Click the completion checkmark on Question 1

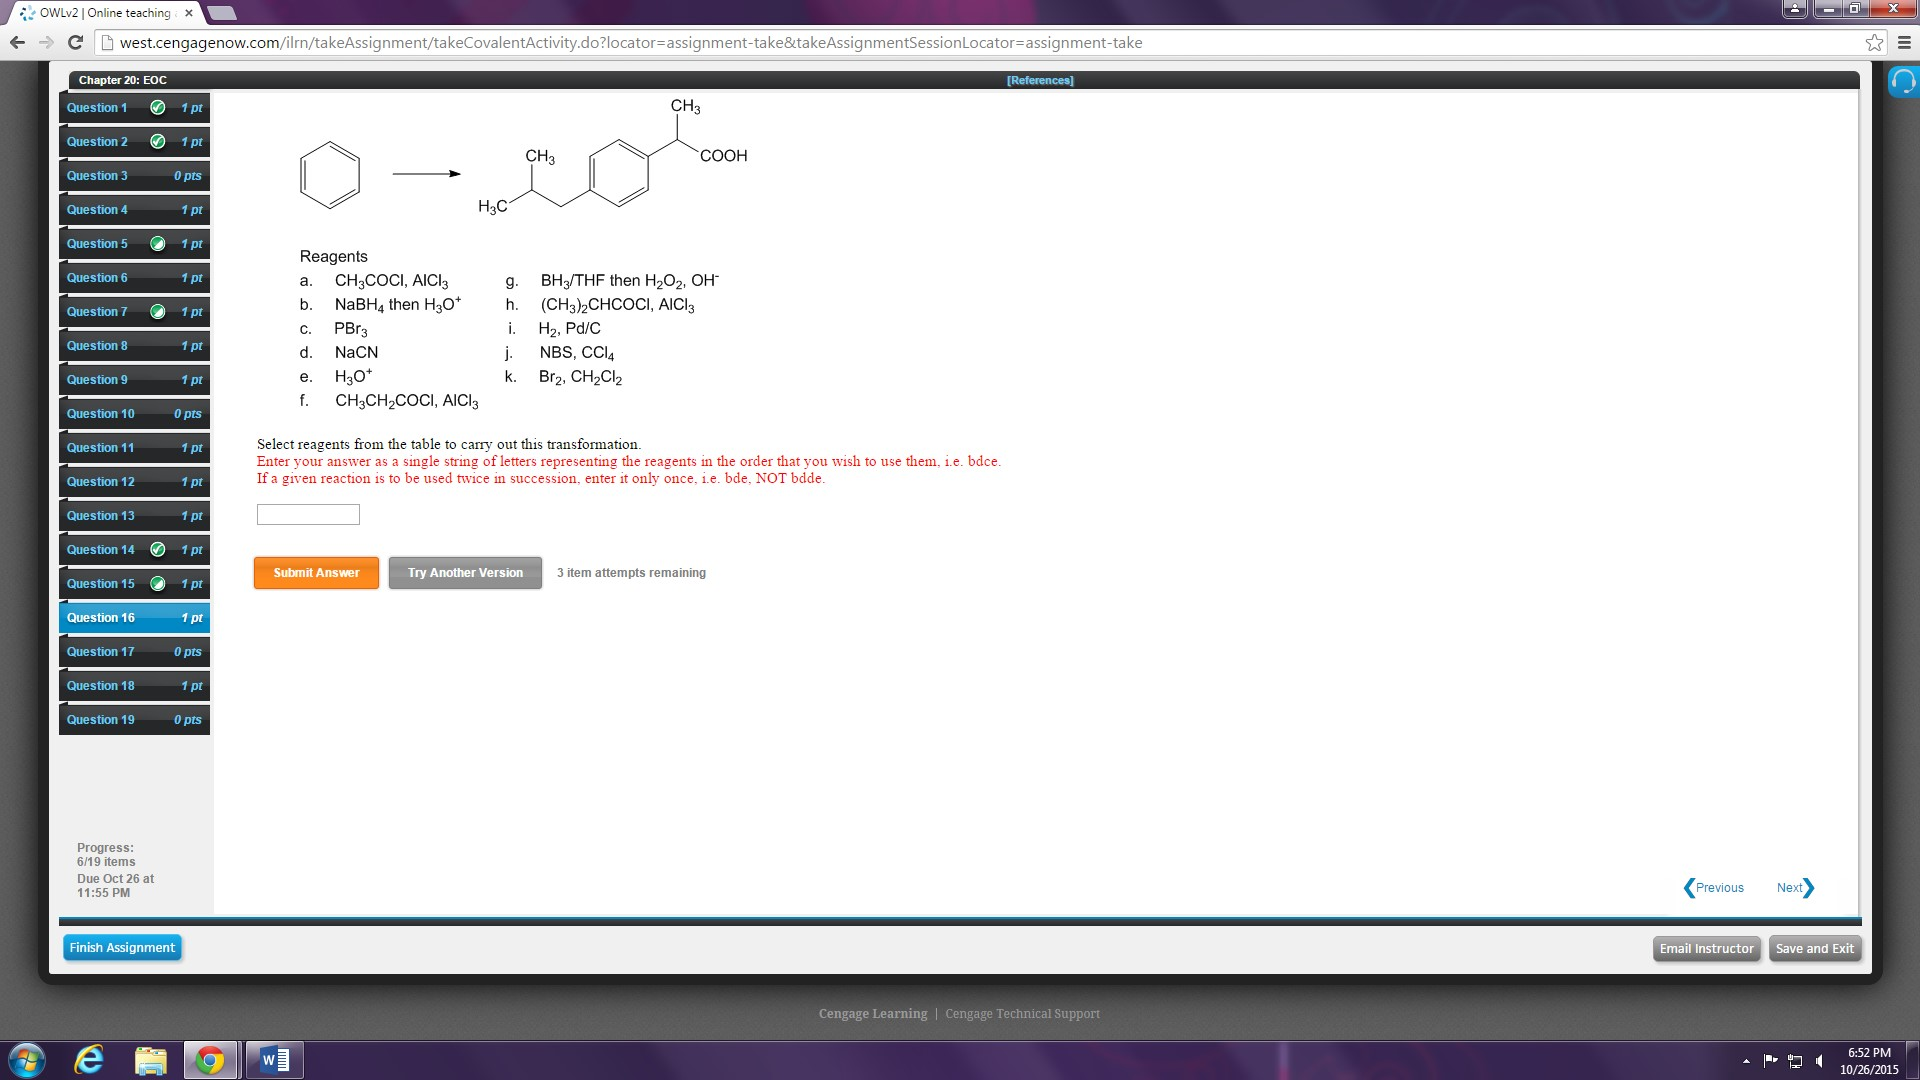(157, 108)
